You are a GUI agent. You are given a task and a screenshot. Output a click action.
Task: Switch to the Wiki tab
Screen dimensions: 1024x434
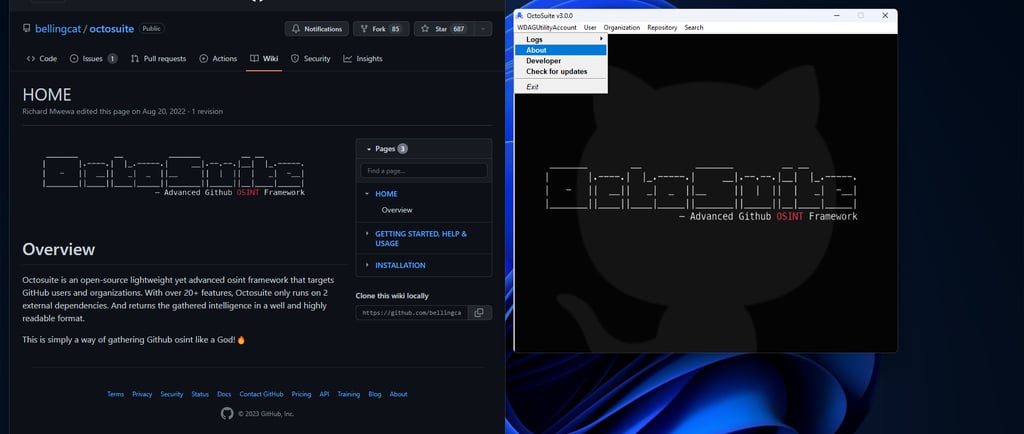[x=264, y=59]
